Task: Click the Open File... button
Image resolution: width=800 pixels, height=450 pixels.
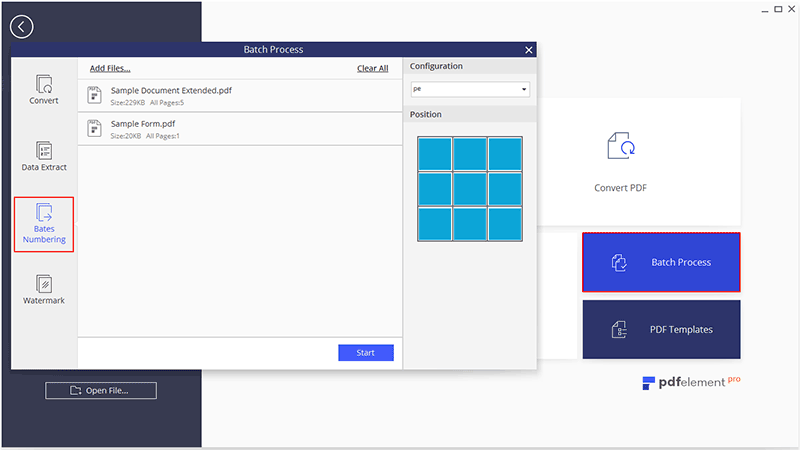Action: [x=101, y=390]
